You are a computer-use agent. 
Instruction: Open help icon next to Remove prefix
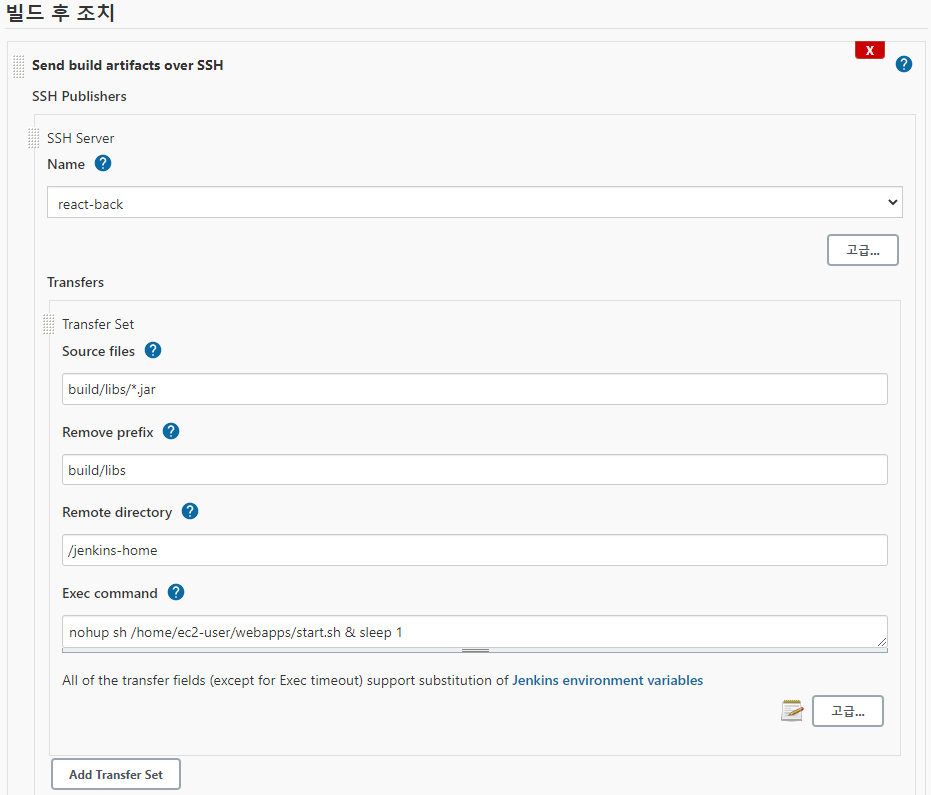click(171, 431)
